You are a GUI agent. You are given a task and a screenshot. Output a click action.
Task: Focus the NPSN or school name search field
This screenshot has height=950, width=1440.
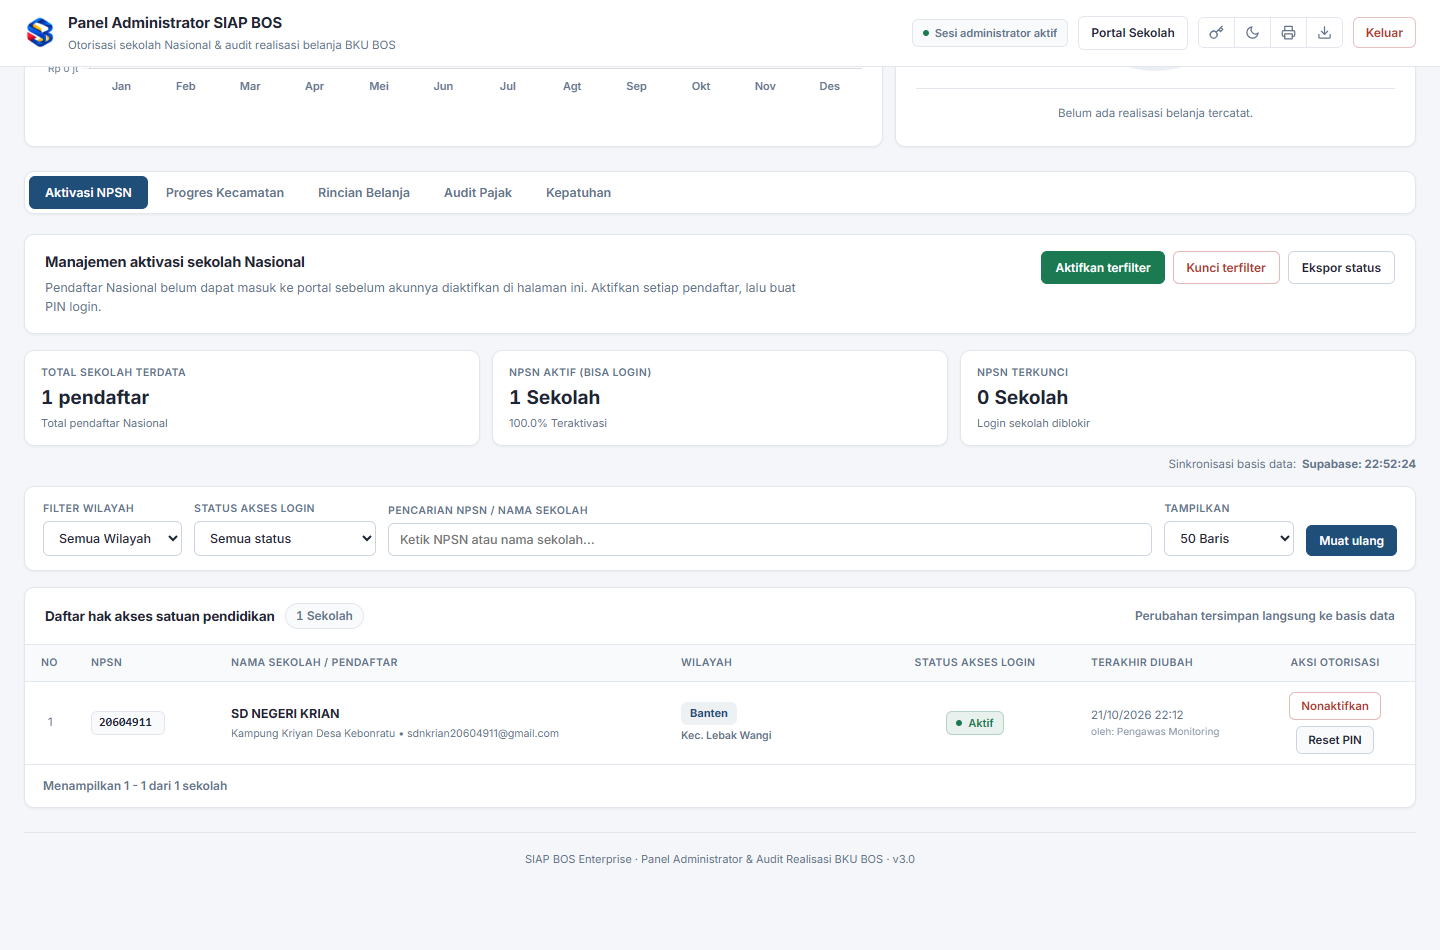tap(770, 539)
